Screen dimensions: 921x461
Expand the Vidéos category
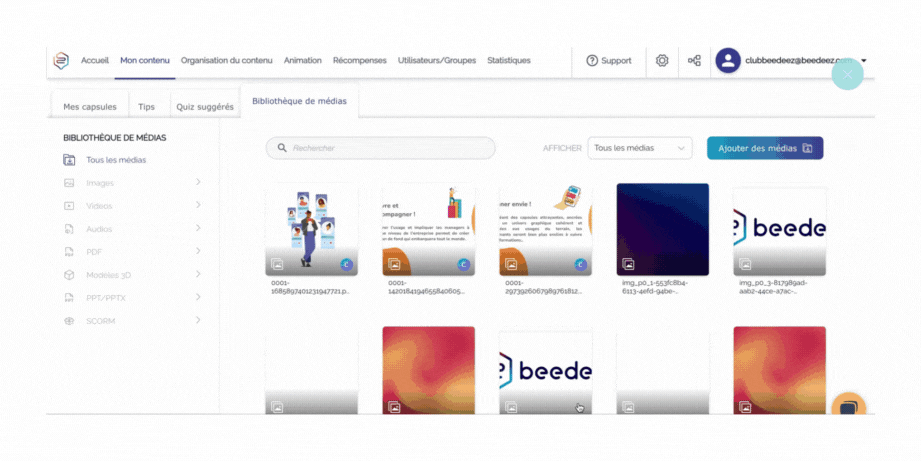(x=132, y=206)
